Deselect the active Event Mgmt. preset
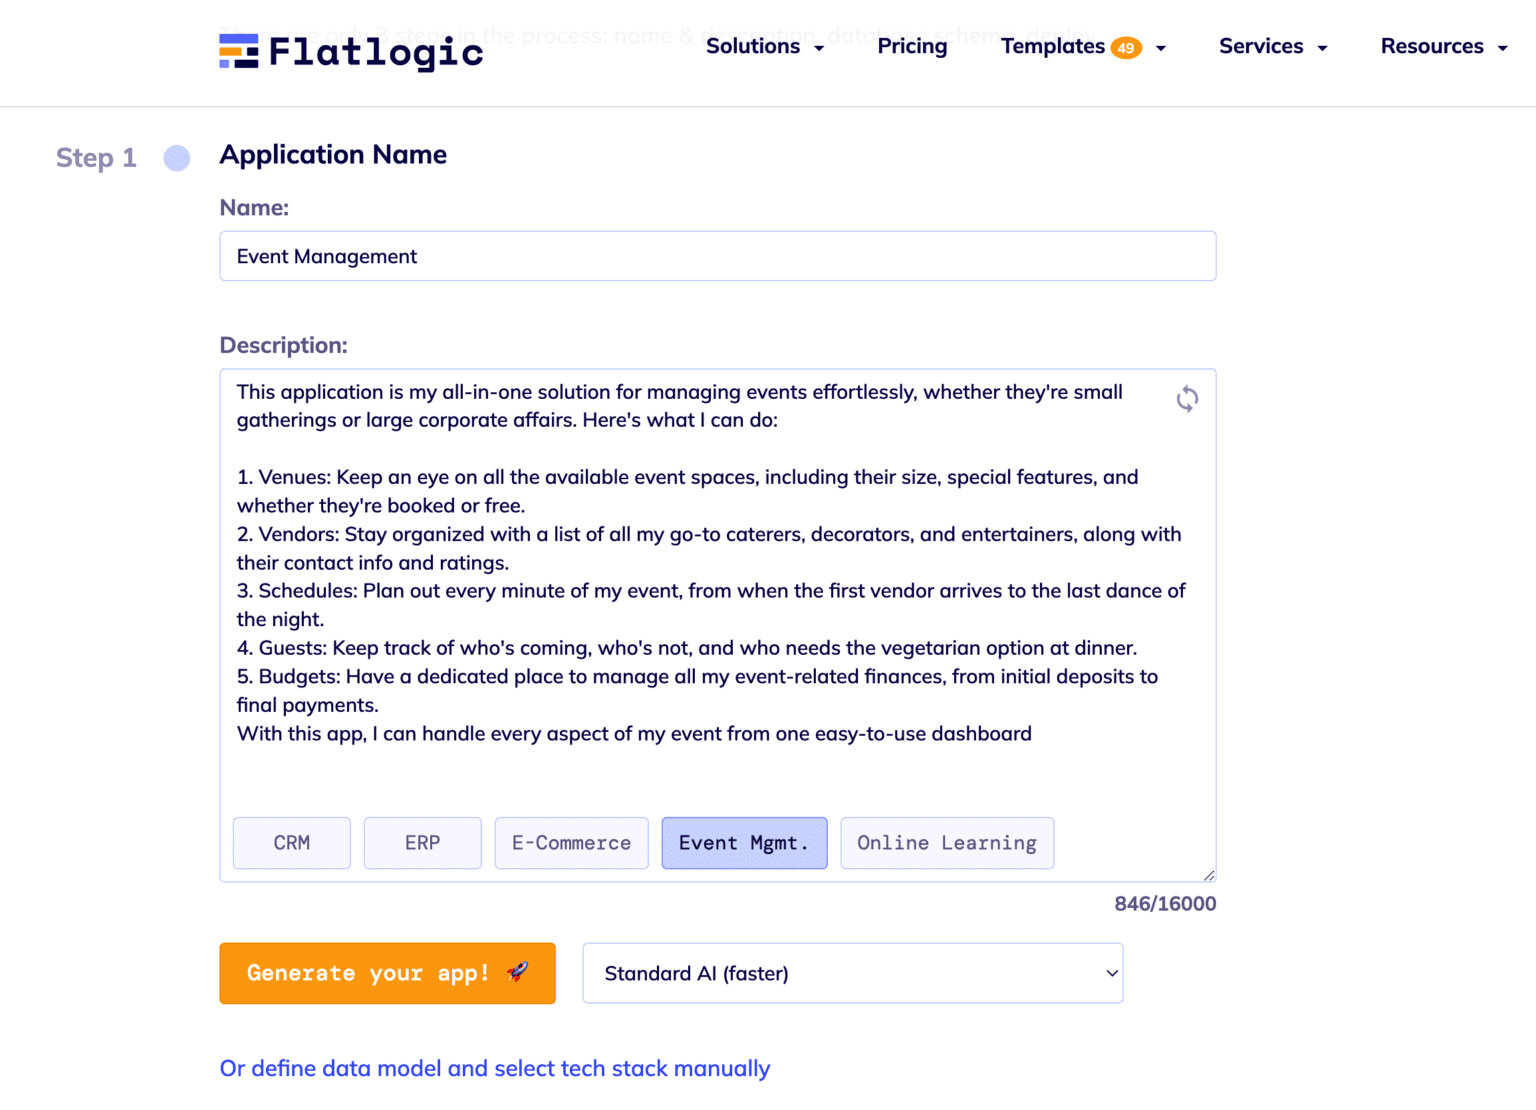 click(x=744, y=843)
